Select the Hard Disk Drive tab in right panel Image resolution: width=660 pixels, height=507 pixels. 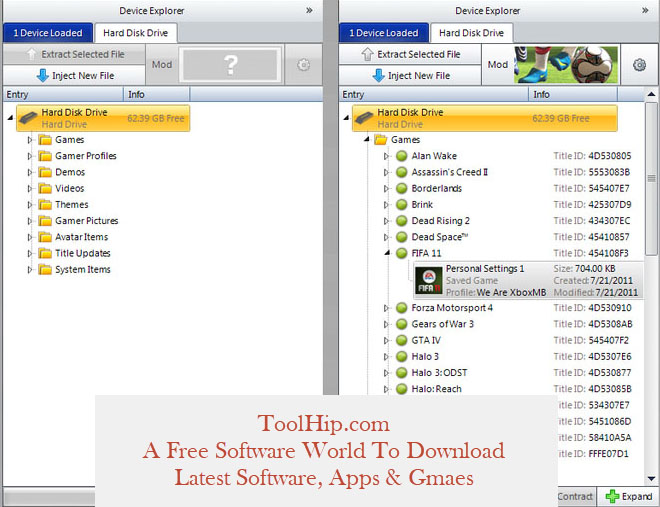[471, 33]
